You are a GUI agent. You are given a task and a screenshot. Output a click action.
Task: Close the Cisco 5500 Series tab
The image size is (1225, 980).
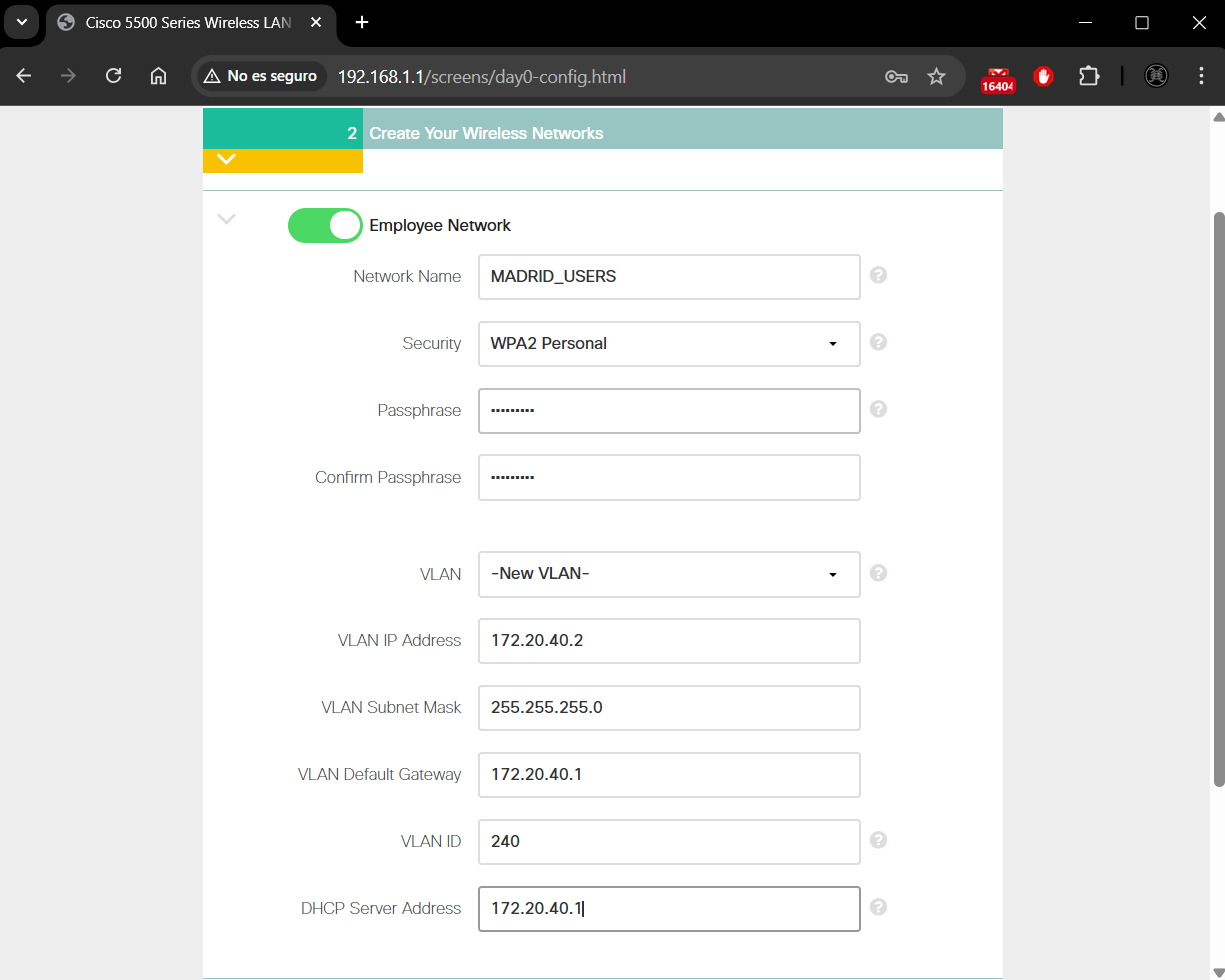point(315,23)
